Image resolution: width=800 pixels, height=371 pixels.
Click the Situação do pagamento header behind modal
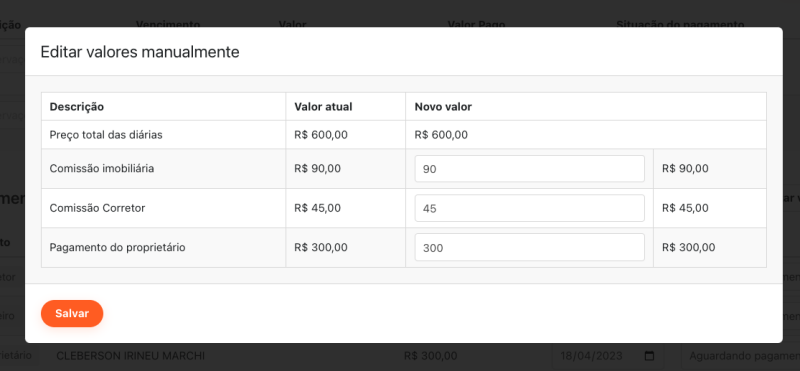pos(680,24)
